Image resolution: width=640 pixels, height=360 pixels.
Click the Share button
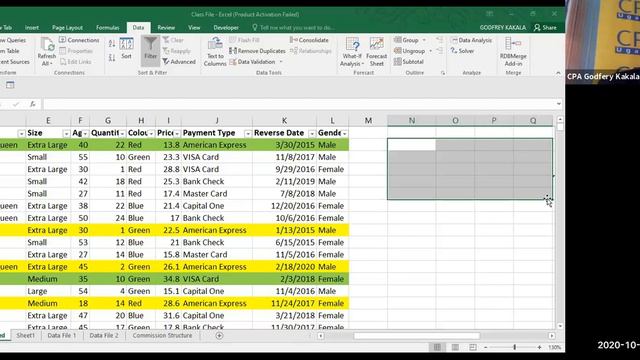[545, 27]
